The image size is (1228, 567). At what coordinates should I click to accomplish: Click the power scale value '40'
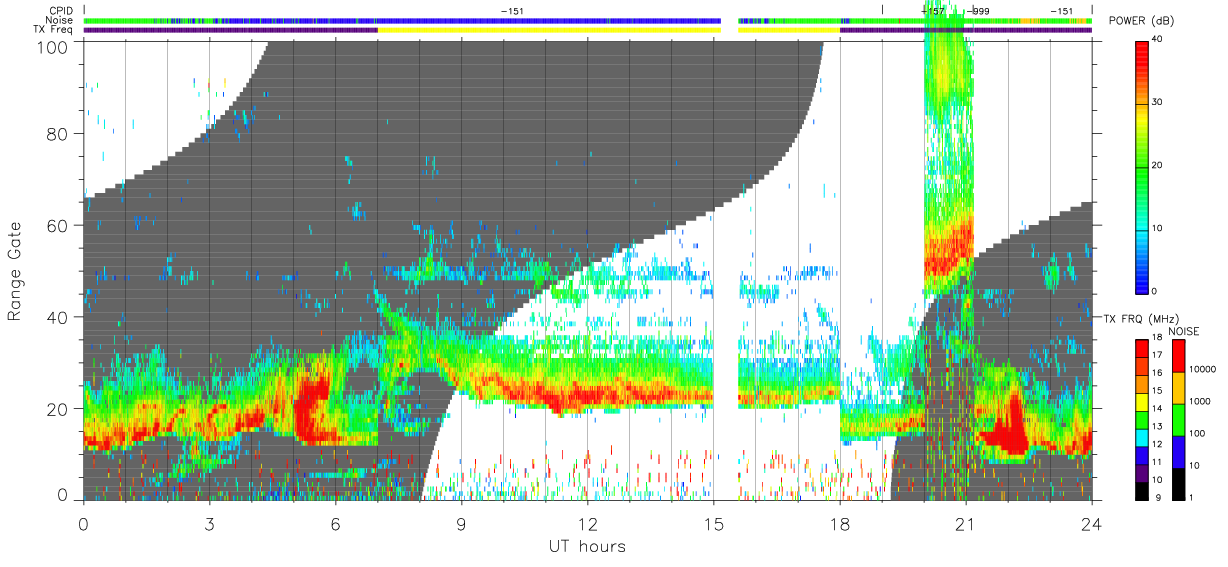(x=1158, y=41)
